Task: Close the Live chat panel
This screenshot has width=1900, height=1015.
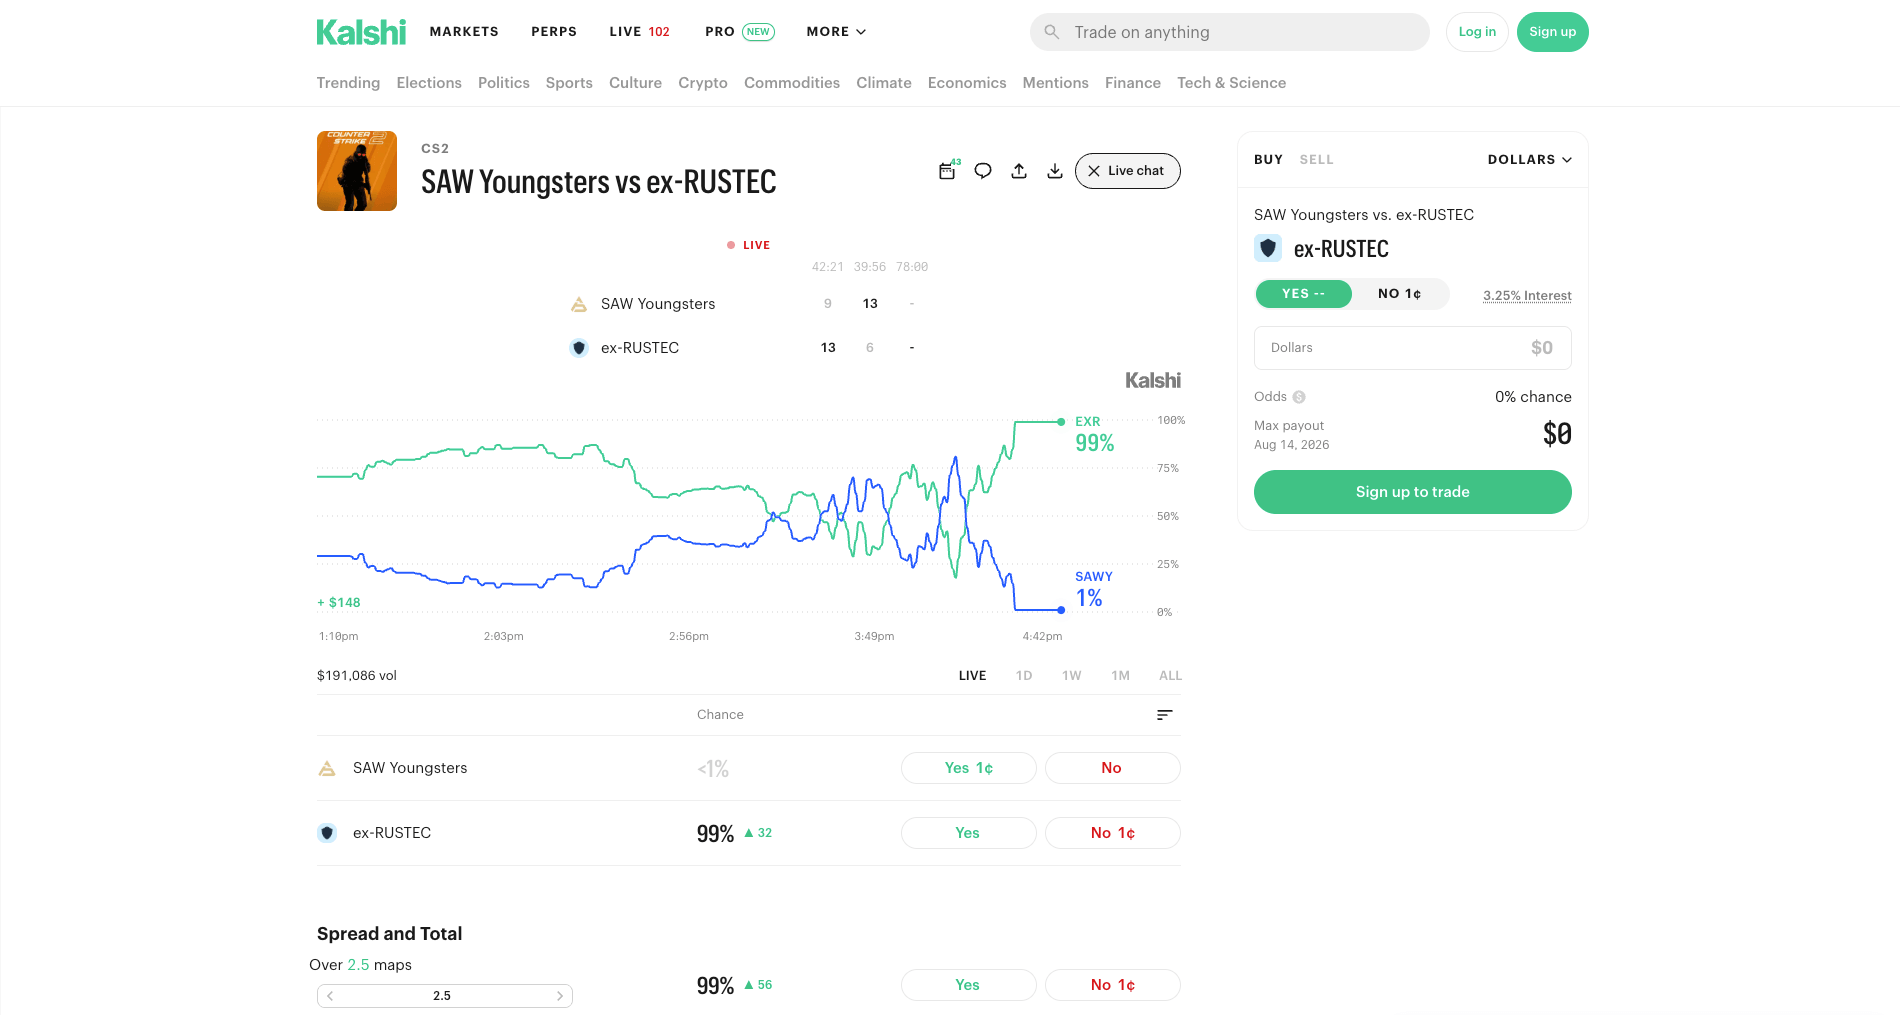Action: (x=1094, y=171)
